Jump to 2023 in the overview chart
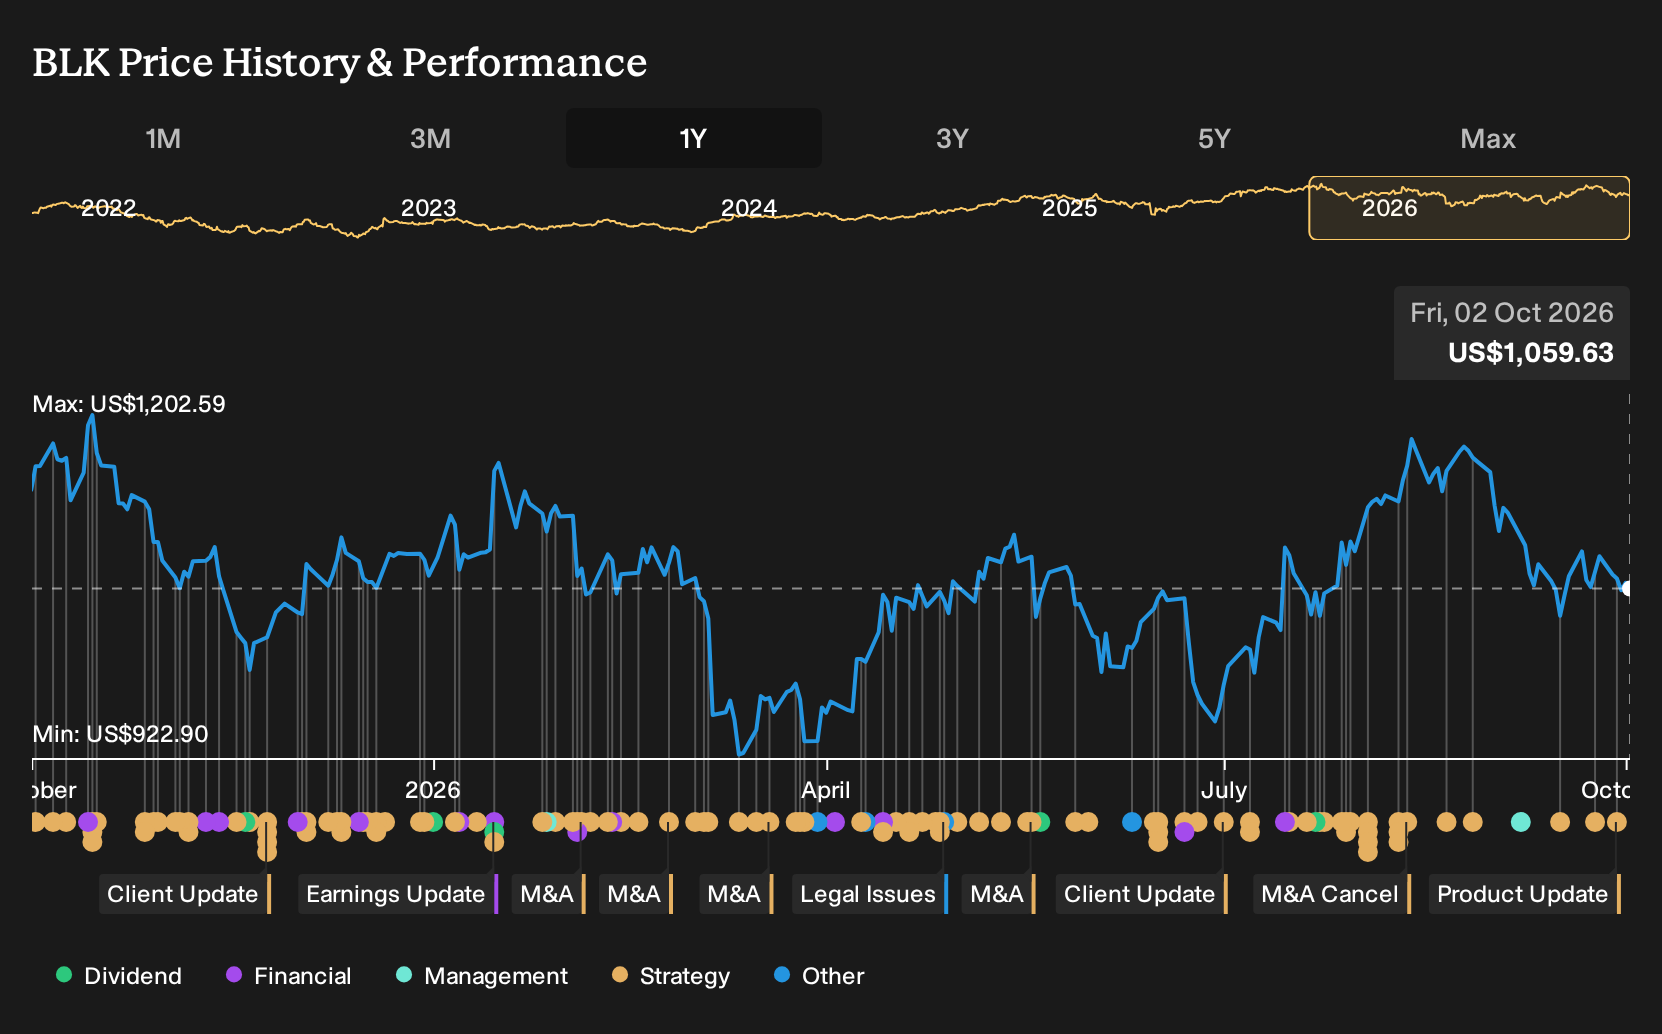This screenshot has width=1662, height=1034. pyautogui.click(x=428, y=208)
